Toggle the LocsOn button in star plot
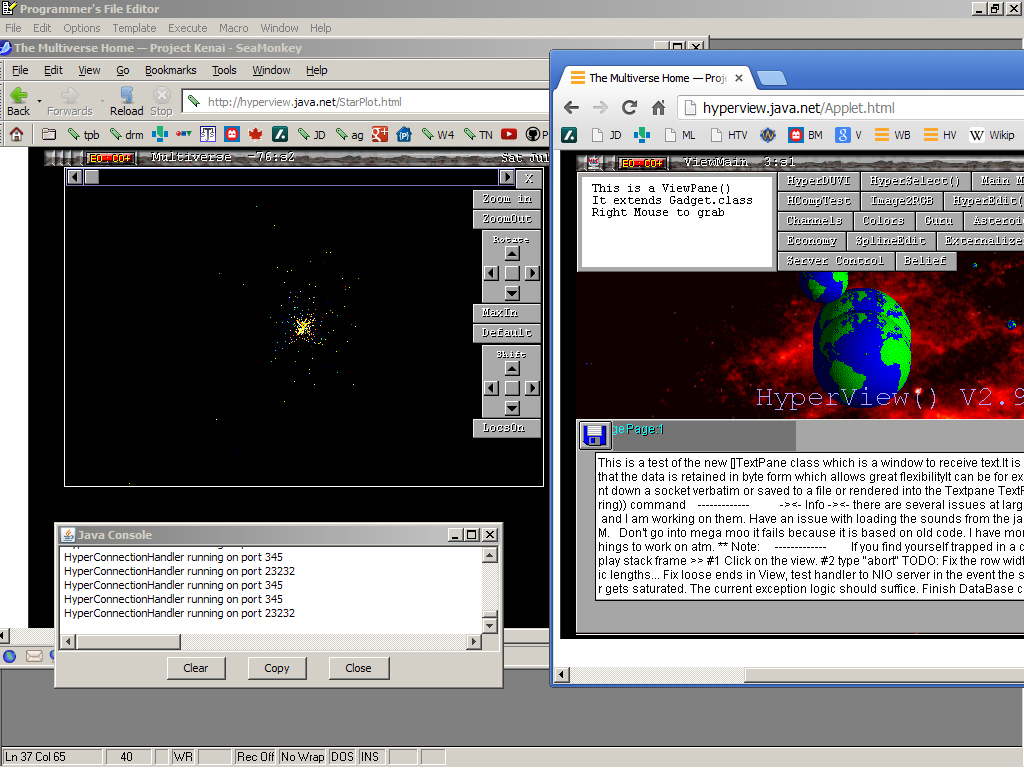 506,428
